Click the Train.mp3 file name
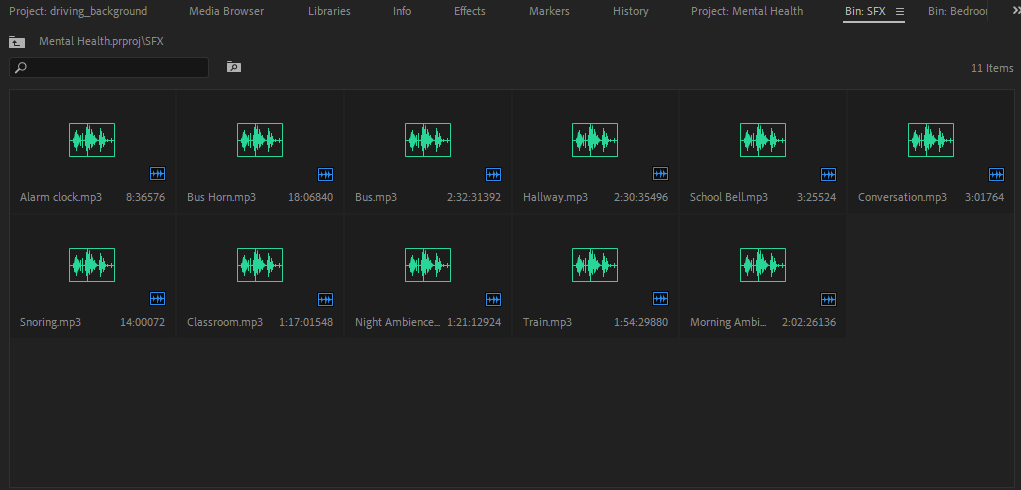Viewport: 1021px width, 490px height. pos(548,322)
